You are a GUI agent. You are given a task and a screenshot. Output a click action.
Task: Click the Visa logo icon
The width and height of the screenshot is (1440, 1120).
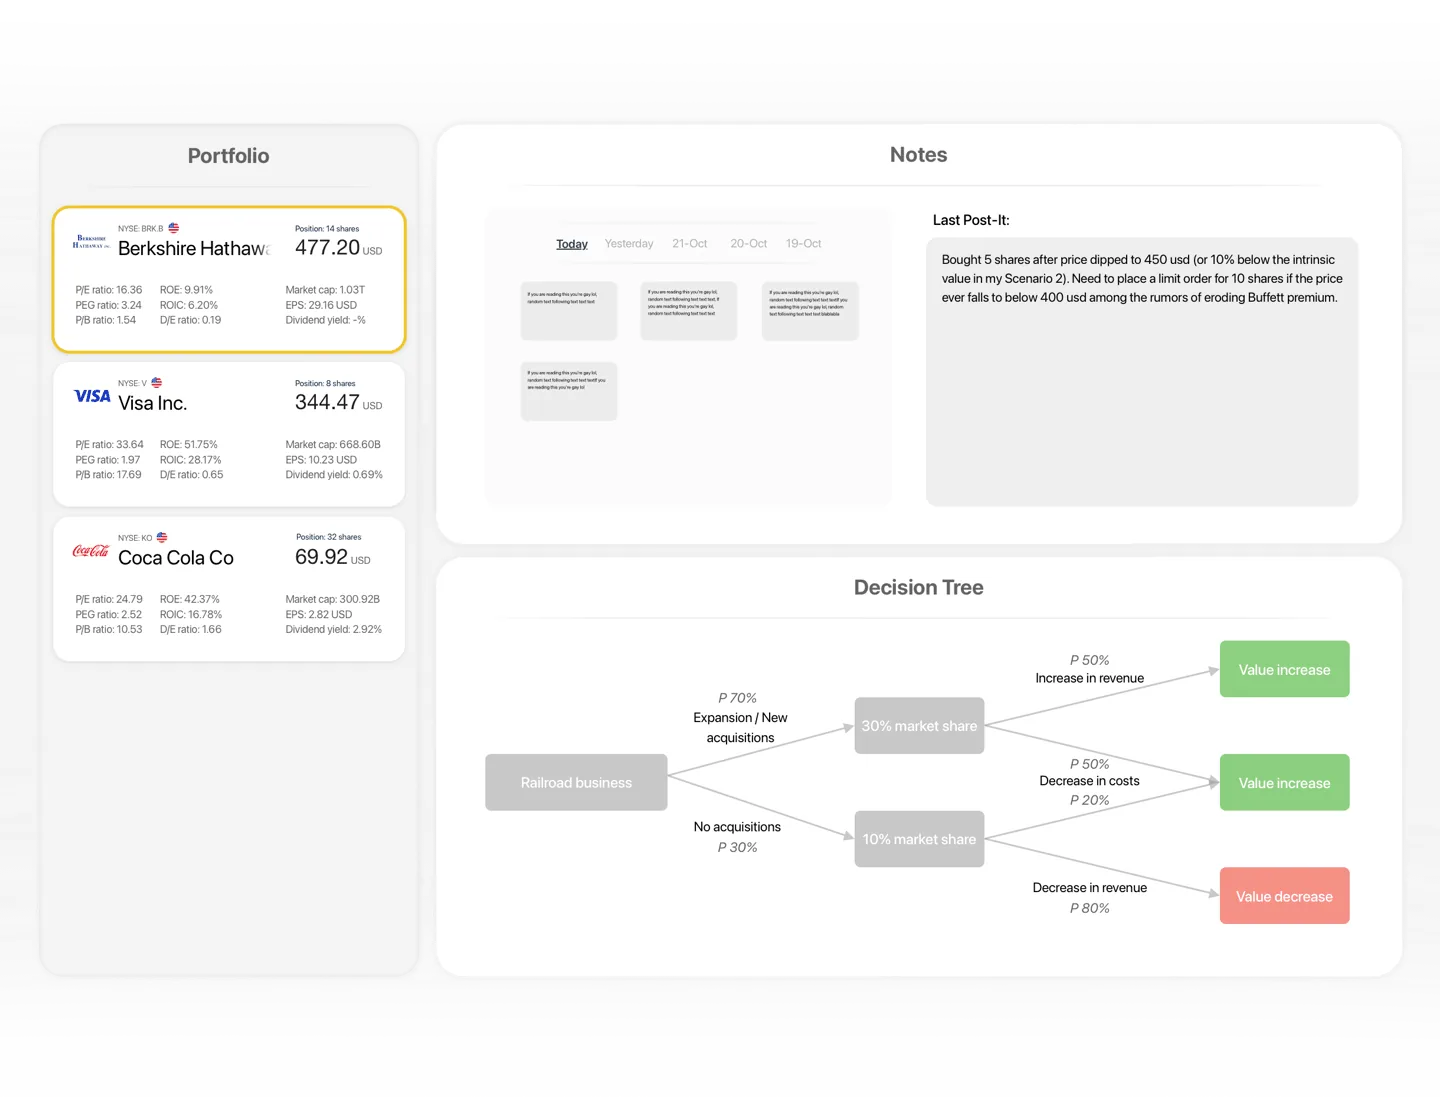[92, 396]
